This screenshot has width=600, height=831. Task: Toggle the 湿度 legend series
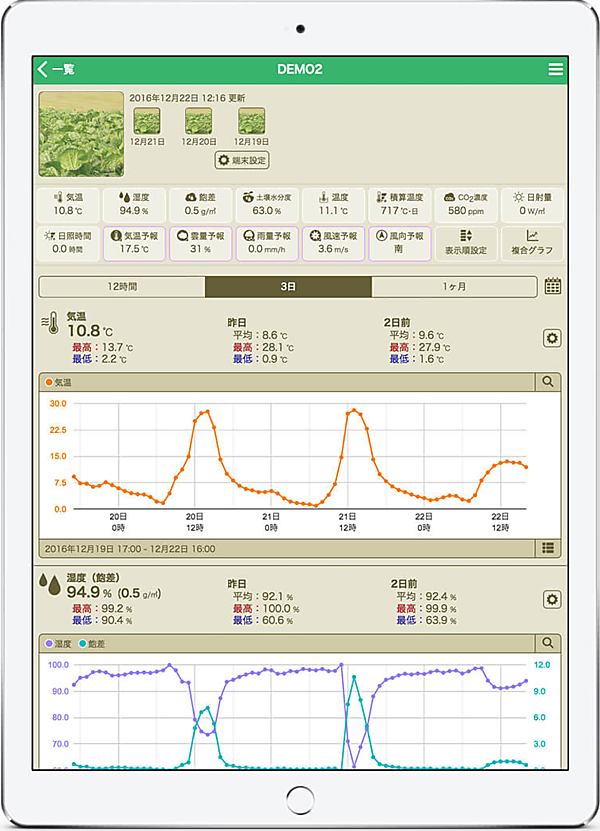click(x=59, y=643)
